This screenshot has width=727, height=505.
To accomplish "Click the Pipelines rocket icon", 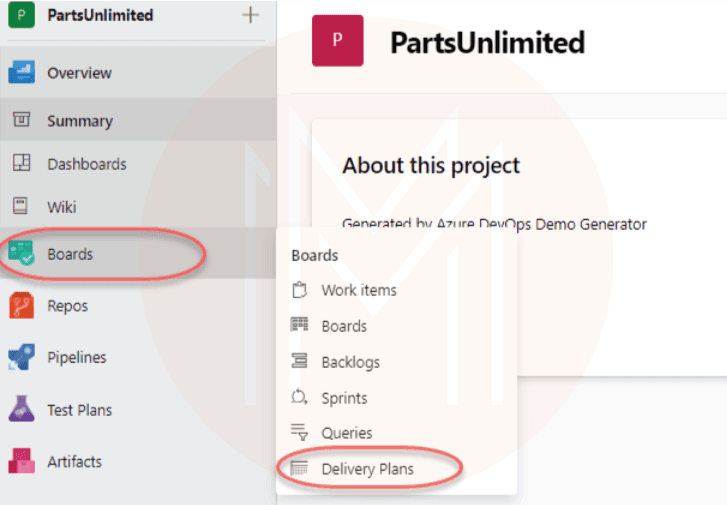I will 22,357.
